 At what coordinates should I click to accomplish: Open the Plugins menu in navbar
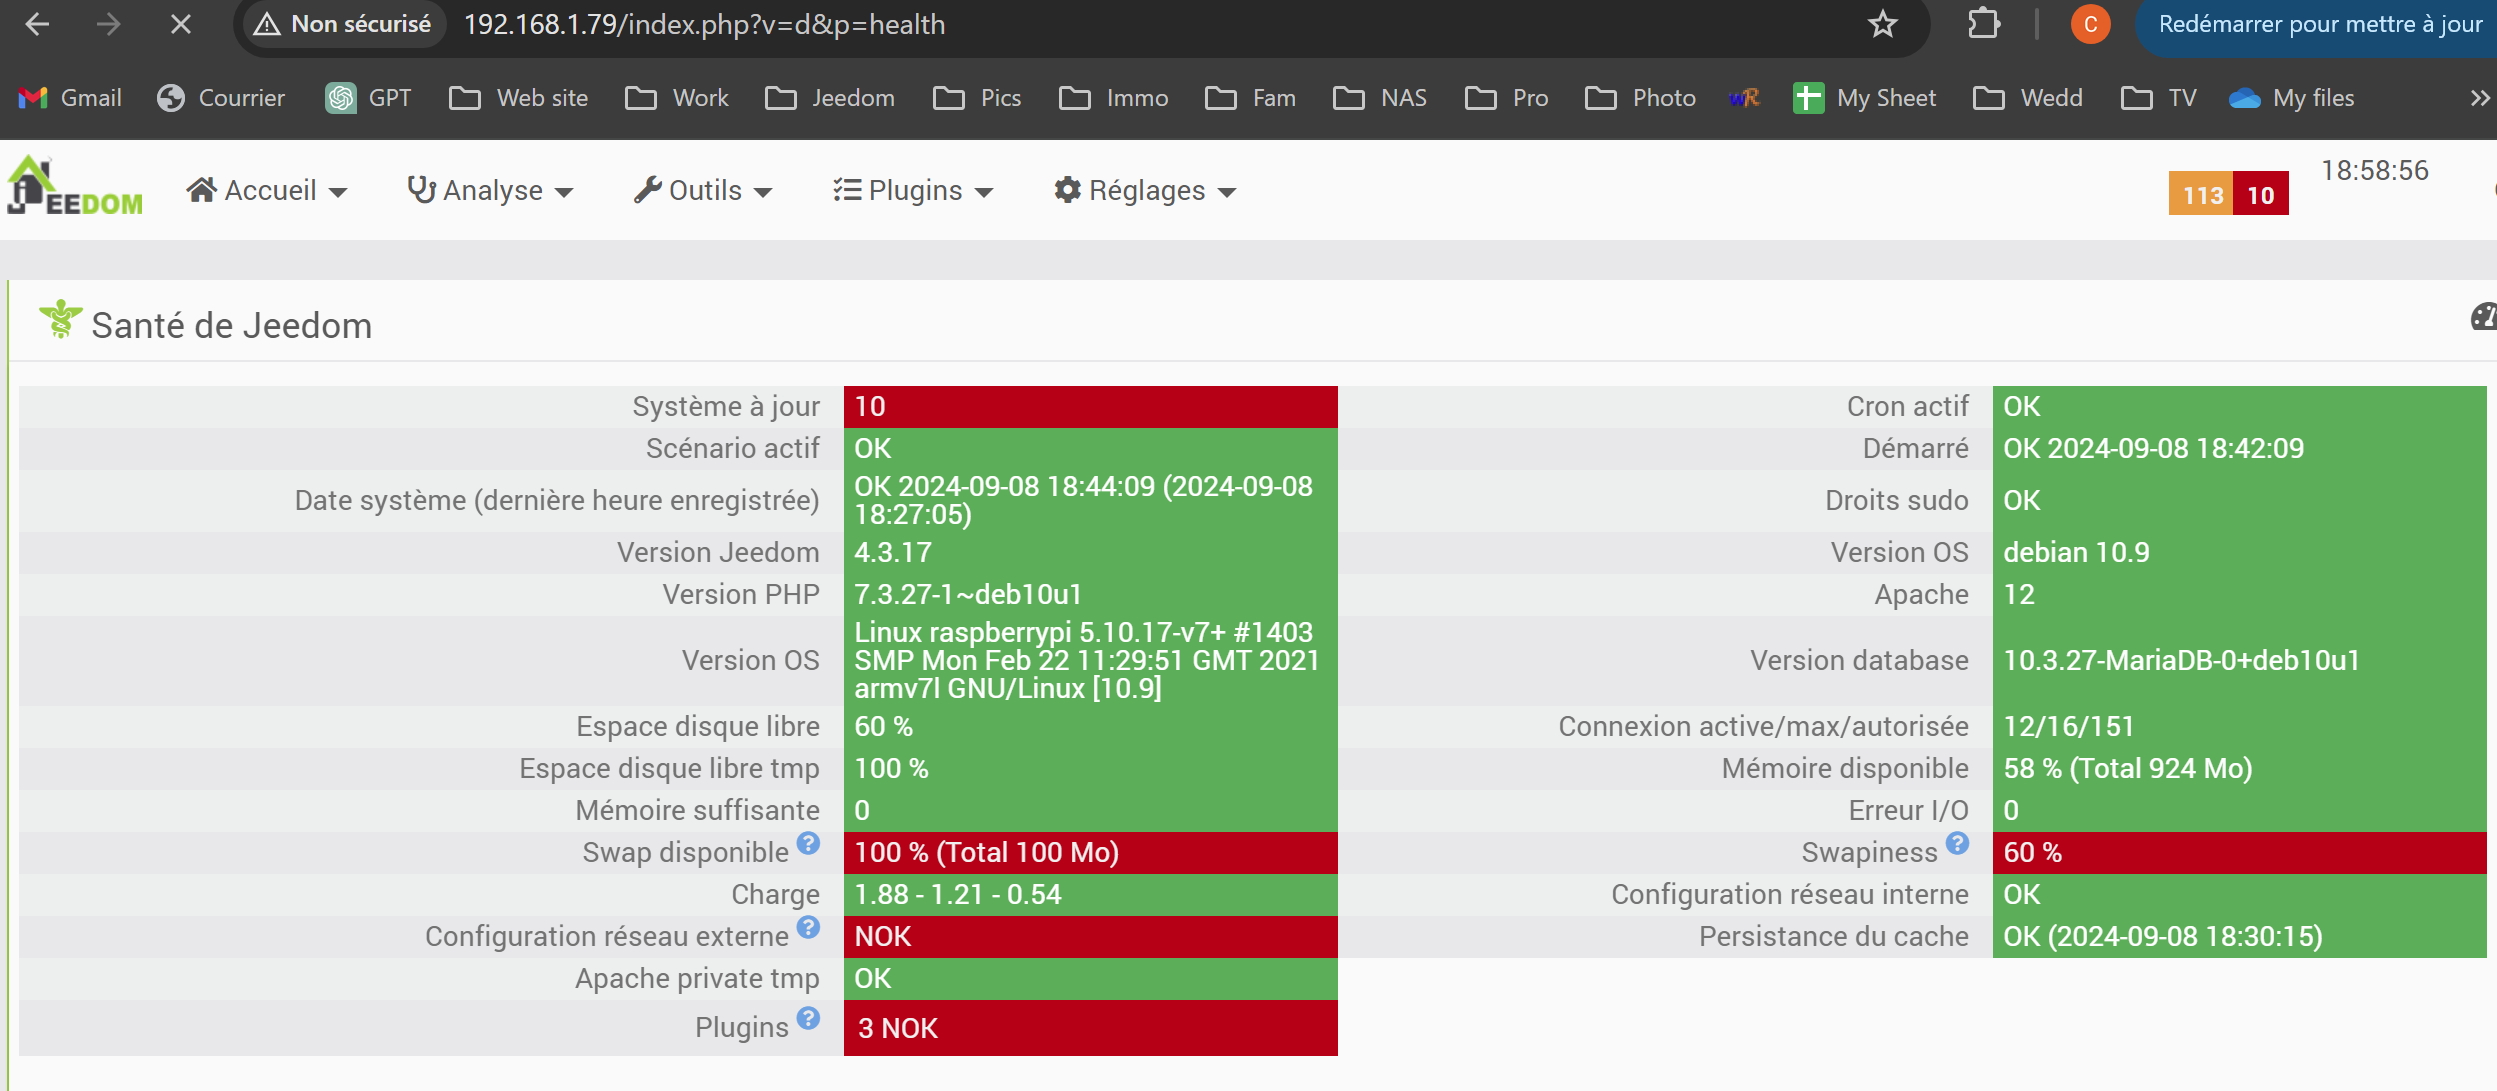913,190
